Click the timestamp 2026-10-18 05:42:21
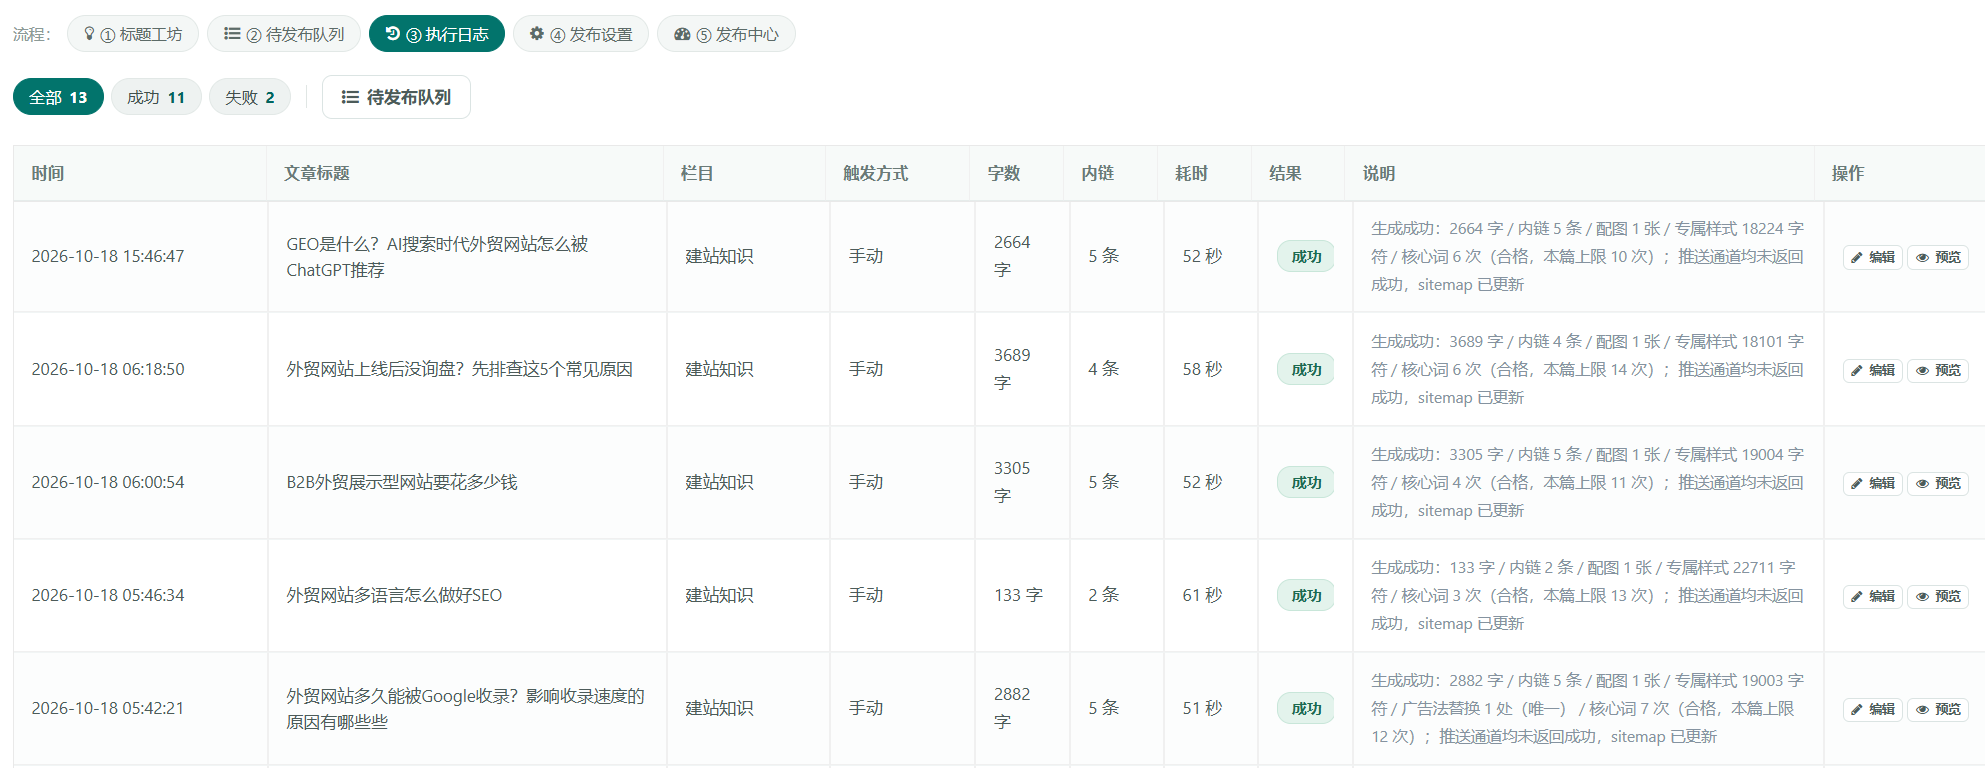Image resolution: width=1985 pixels, height=768 pixels. pos(108,708)
